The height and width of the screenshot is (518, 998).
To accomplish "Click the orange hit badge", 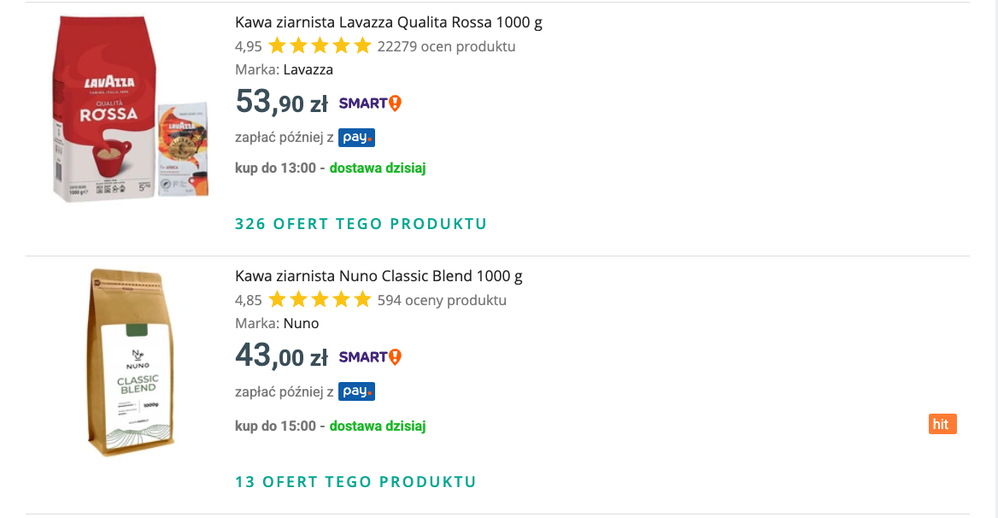I will tap(940, 424).
